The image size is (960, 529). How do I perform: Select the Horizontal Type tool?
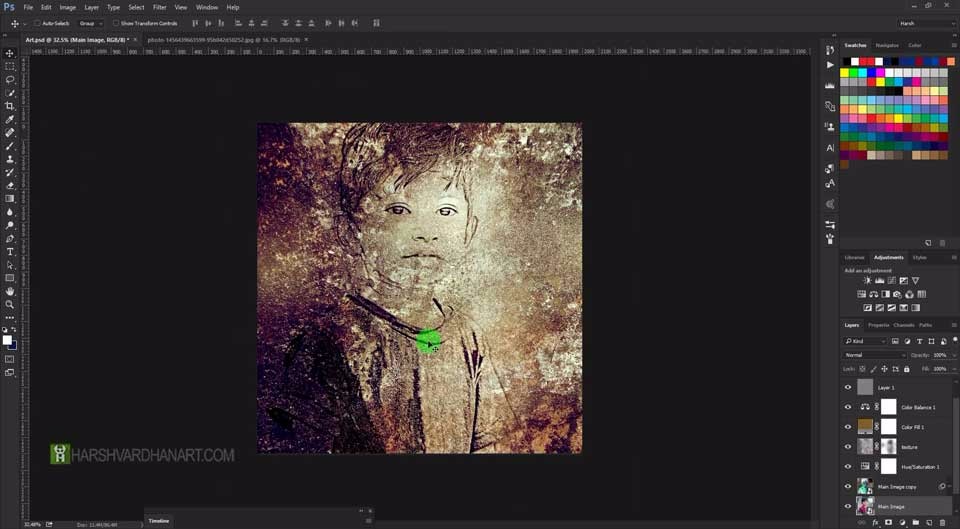click(10, 252)
